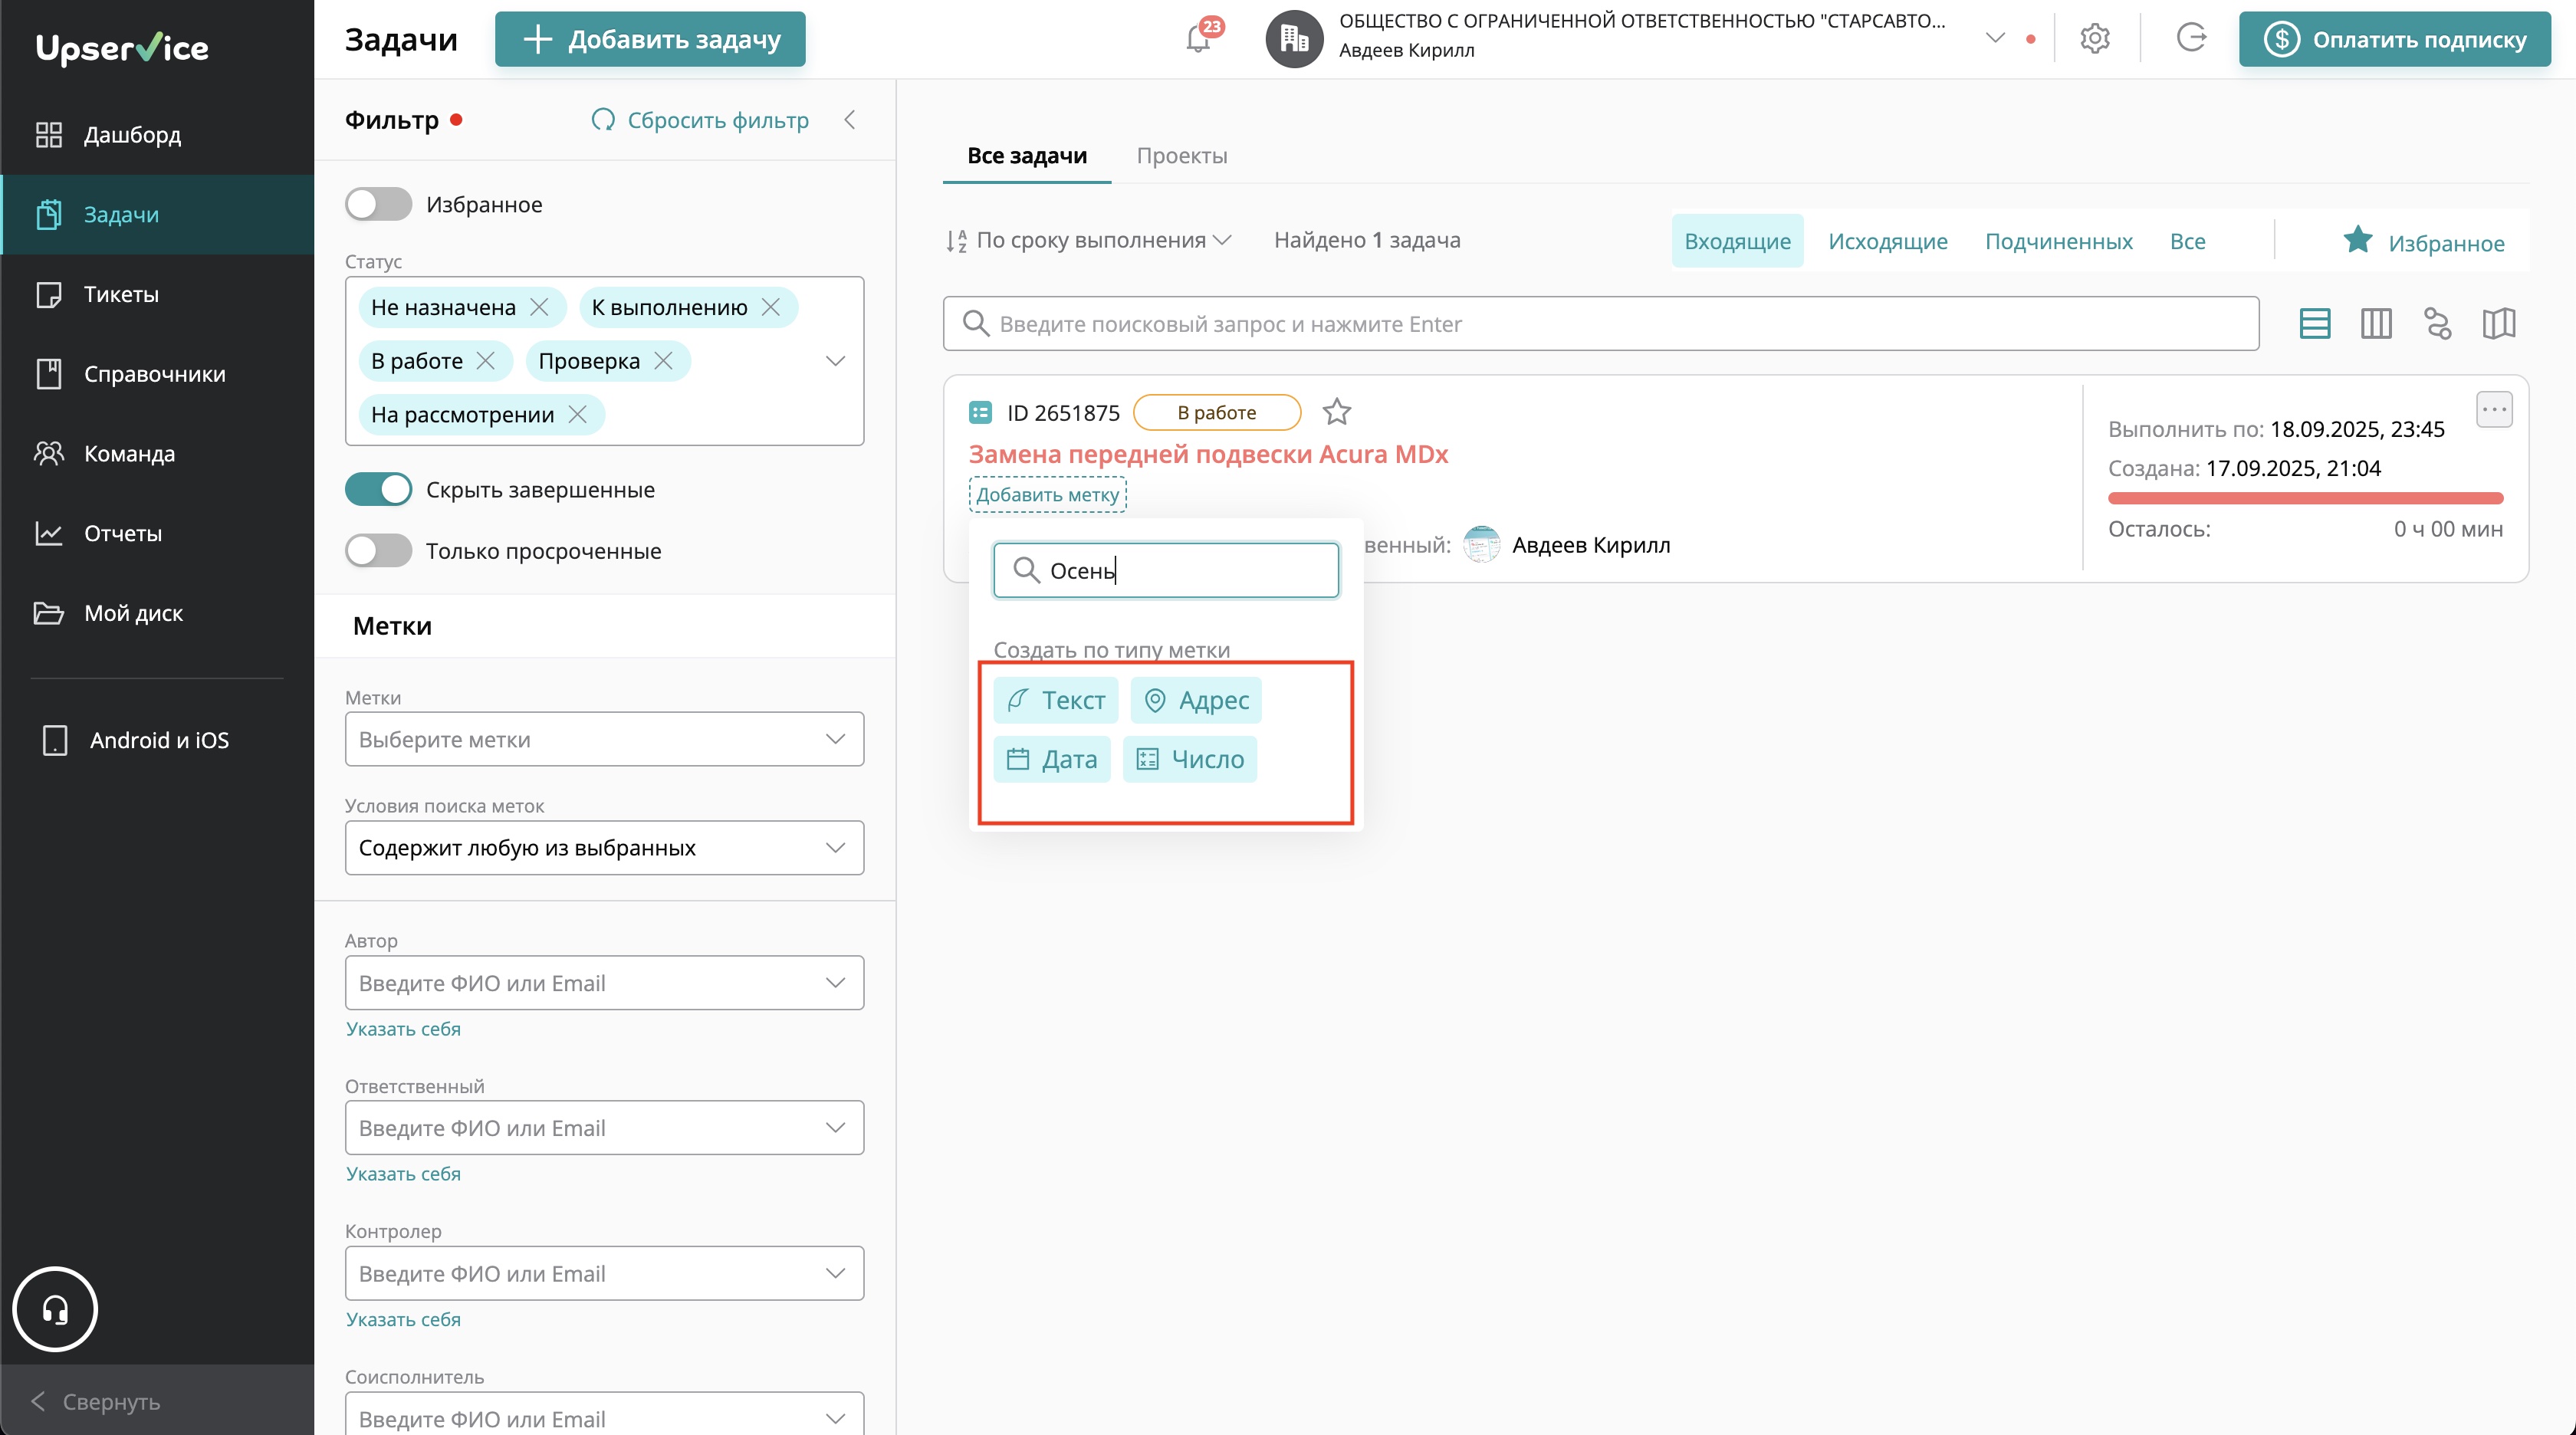Expand the Статус dropdown arrow
Viewport: 2576px width, 1435px height.
[x=835, y=361]
